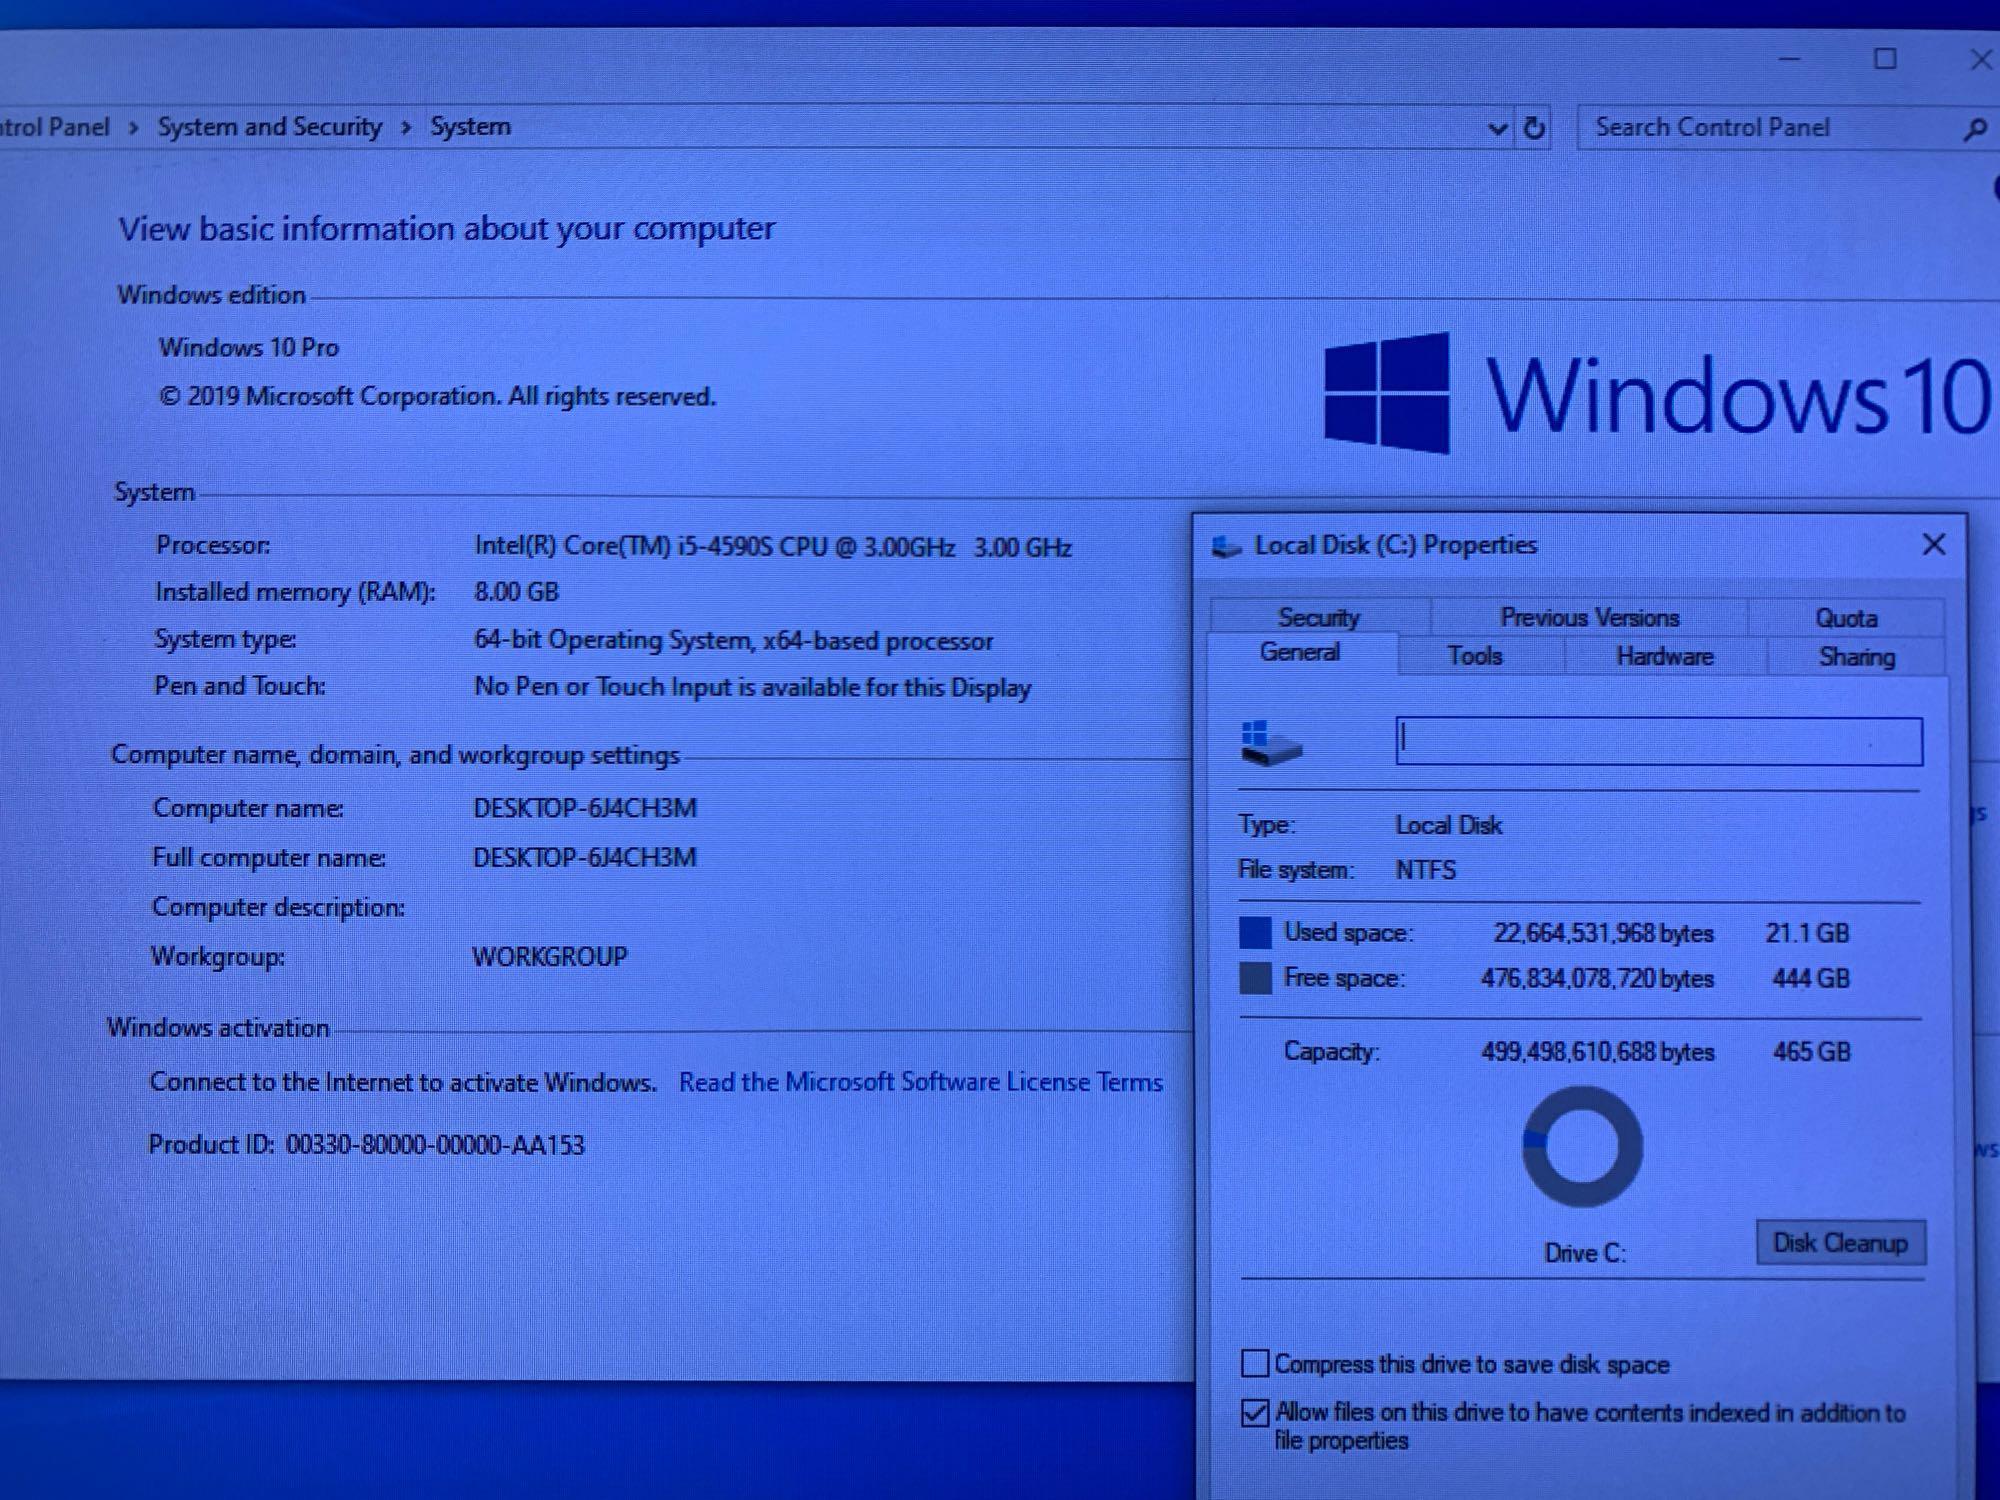Go to System and Security breadcrumb

click(270, 127)
